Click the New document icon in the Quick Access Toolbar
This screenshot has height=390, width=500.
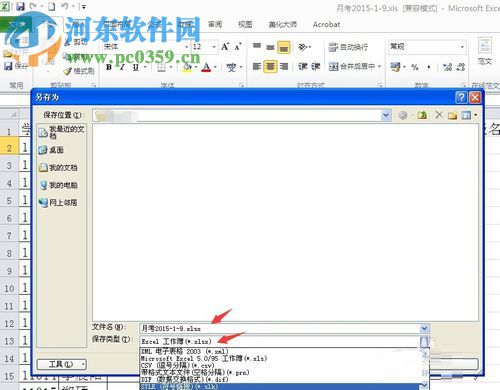(51, 6)
